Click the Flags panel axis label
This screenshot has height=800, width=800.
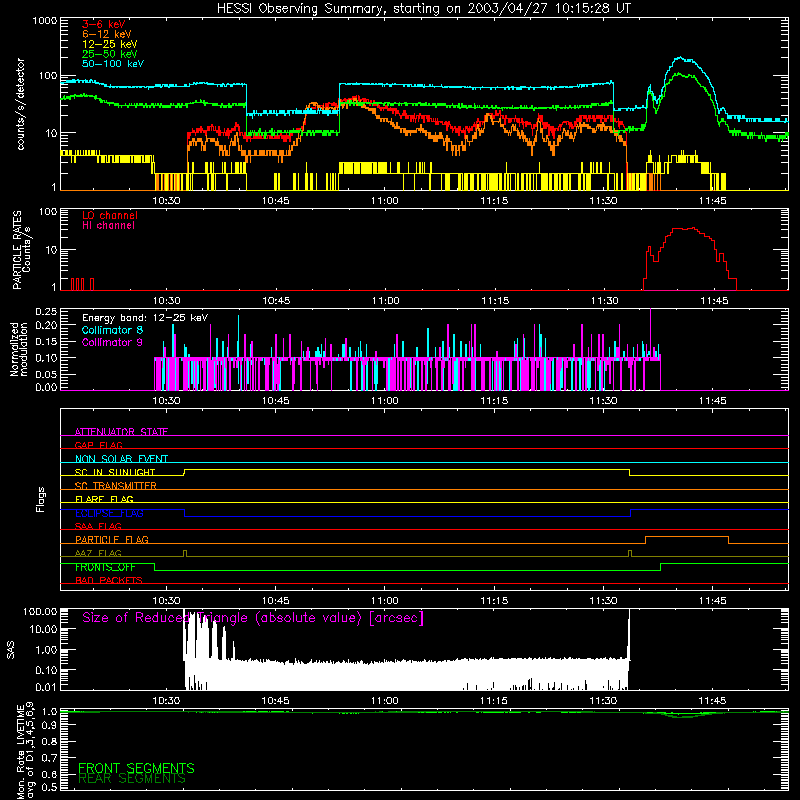[x=41, y=499]
